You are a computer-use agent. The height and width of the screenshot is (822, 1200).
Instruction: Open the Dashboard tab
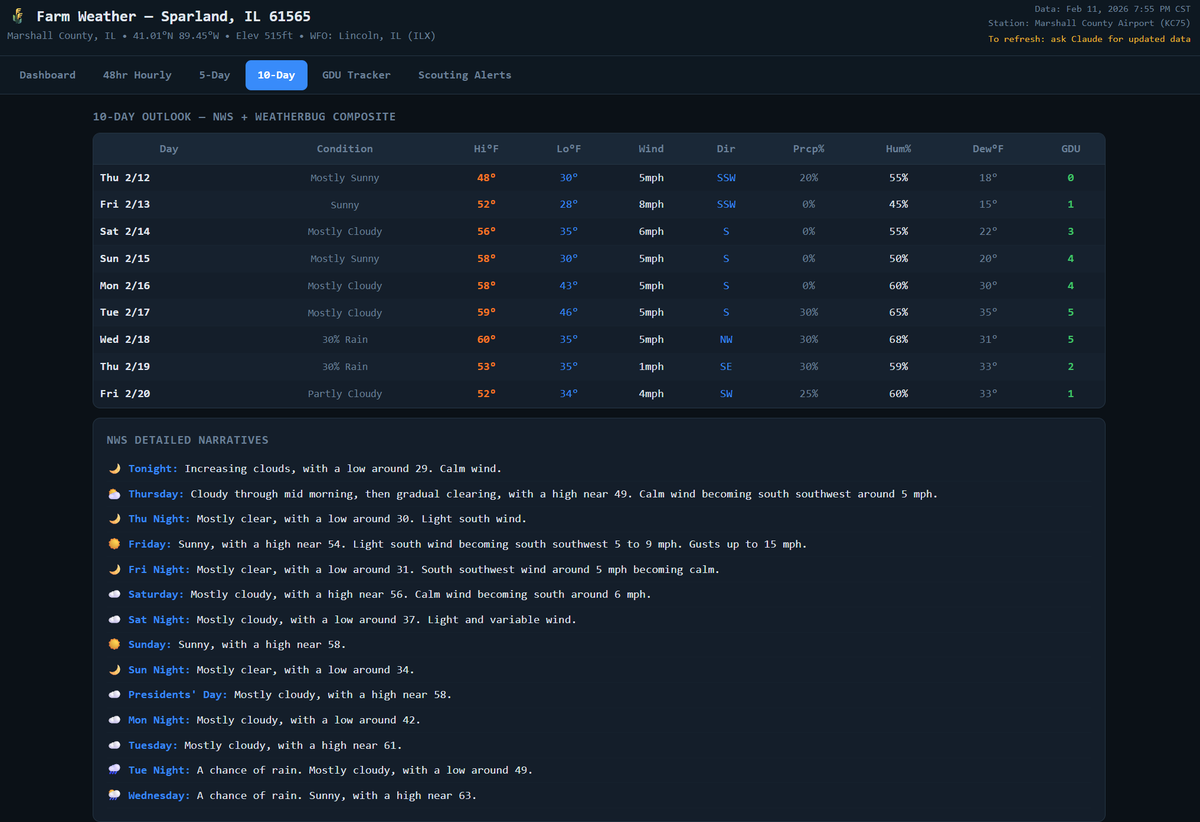47,75
